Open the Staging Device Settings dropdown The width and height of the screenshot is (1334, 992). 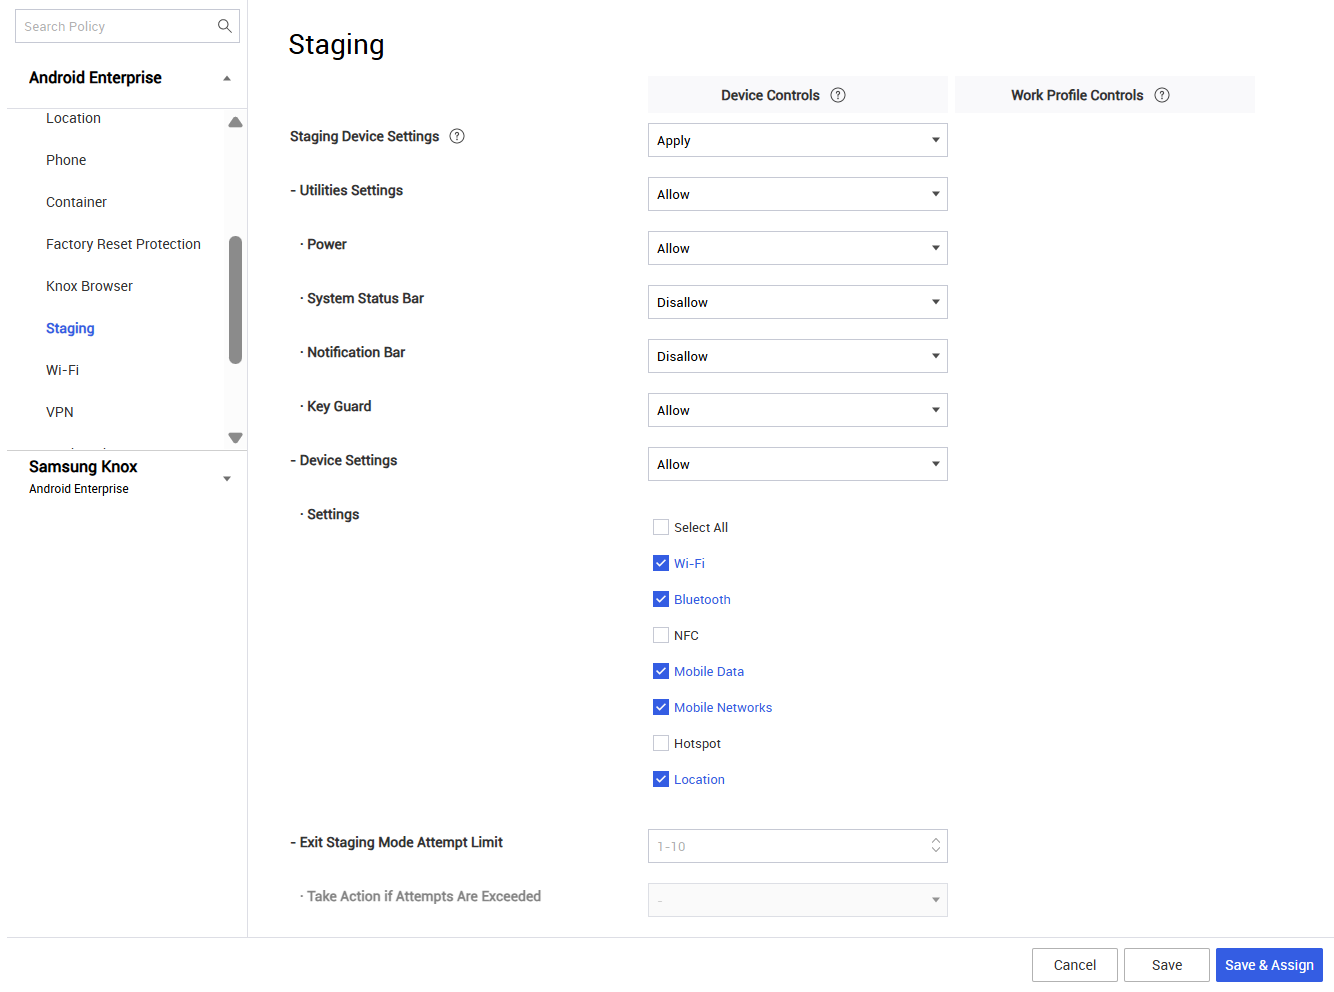[797, 140]
